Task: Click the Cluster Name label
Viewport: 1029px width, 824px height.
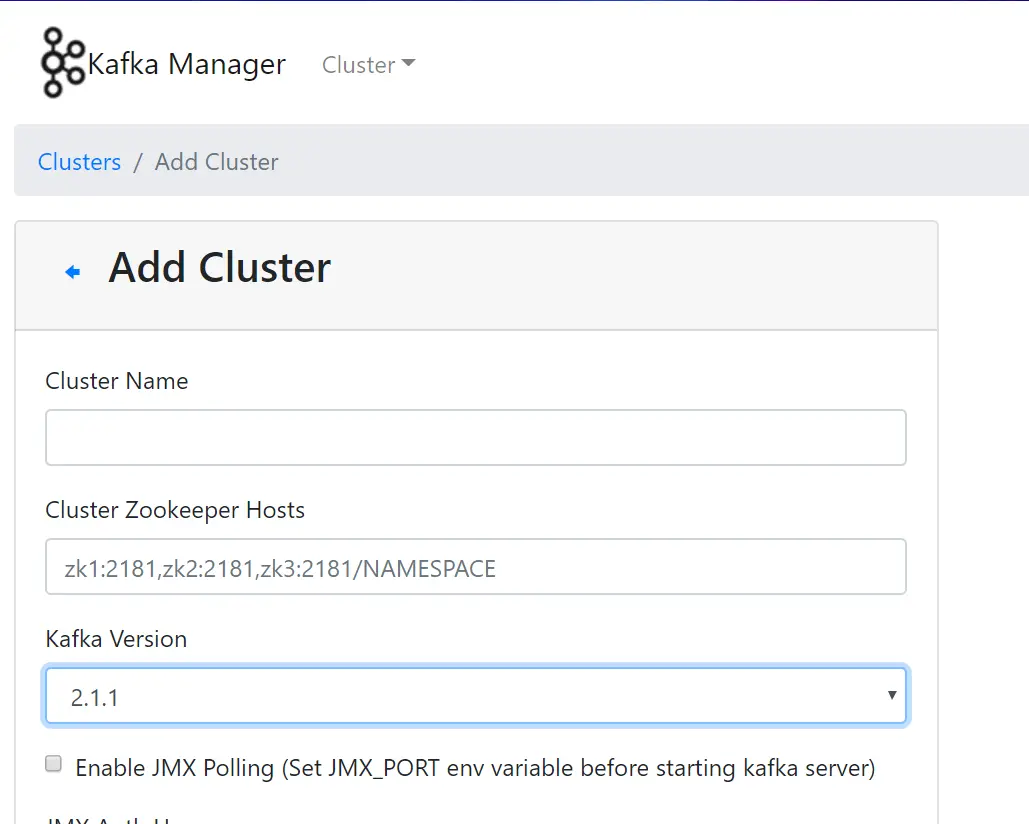Action: coord(116,381)
